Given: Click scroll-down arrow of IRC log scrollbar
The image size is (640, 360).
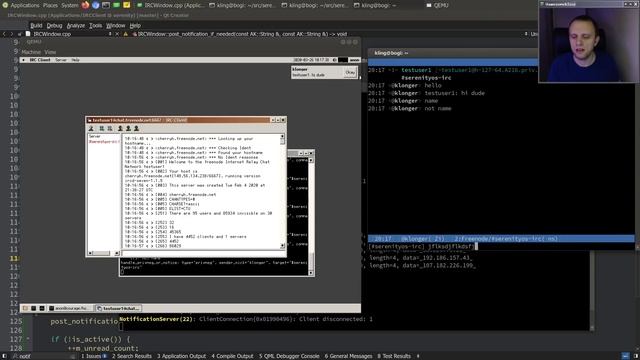Looking at the screenshot, I should pos(282,246).
